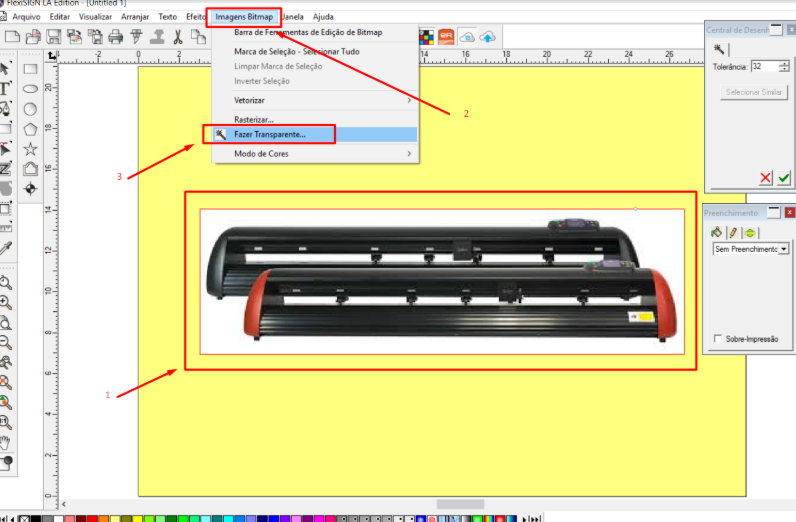Image resolution: width=796 pixels, height=522 pixels.
Task: Select the Hand pan tool
Action: click(x=6, y=442)
